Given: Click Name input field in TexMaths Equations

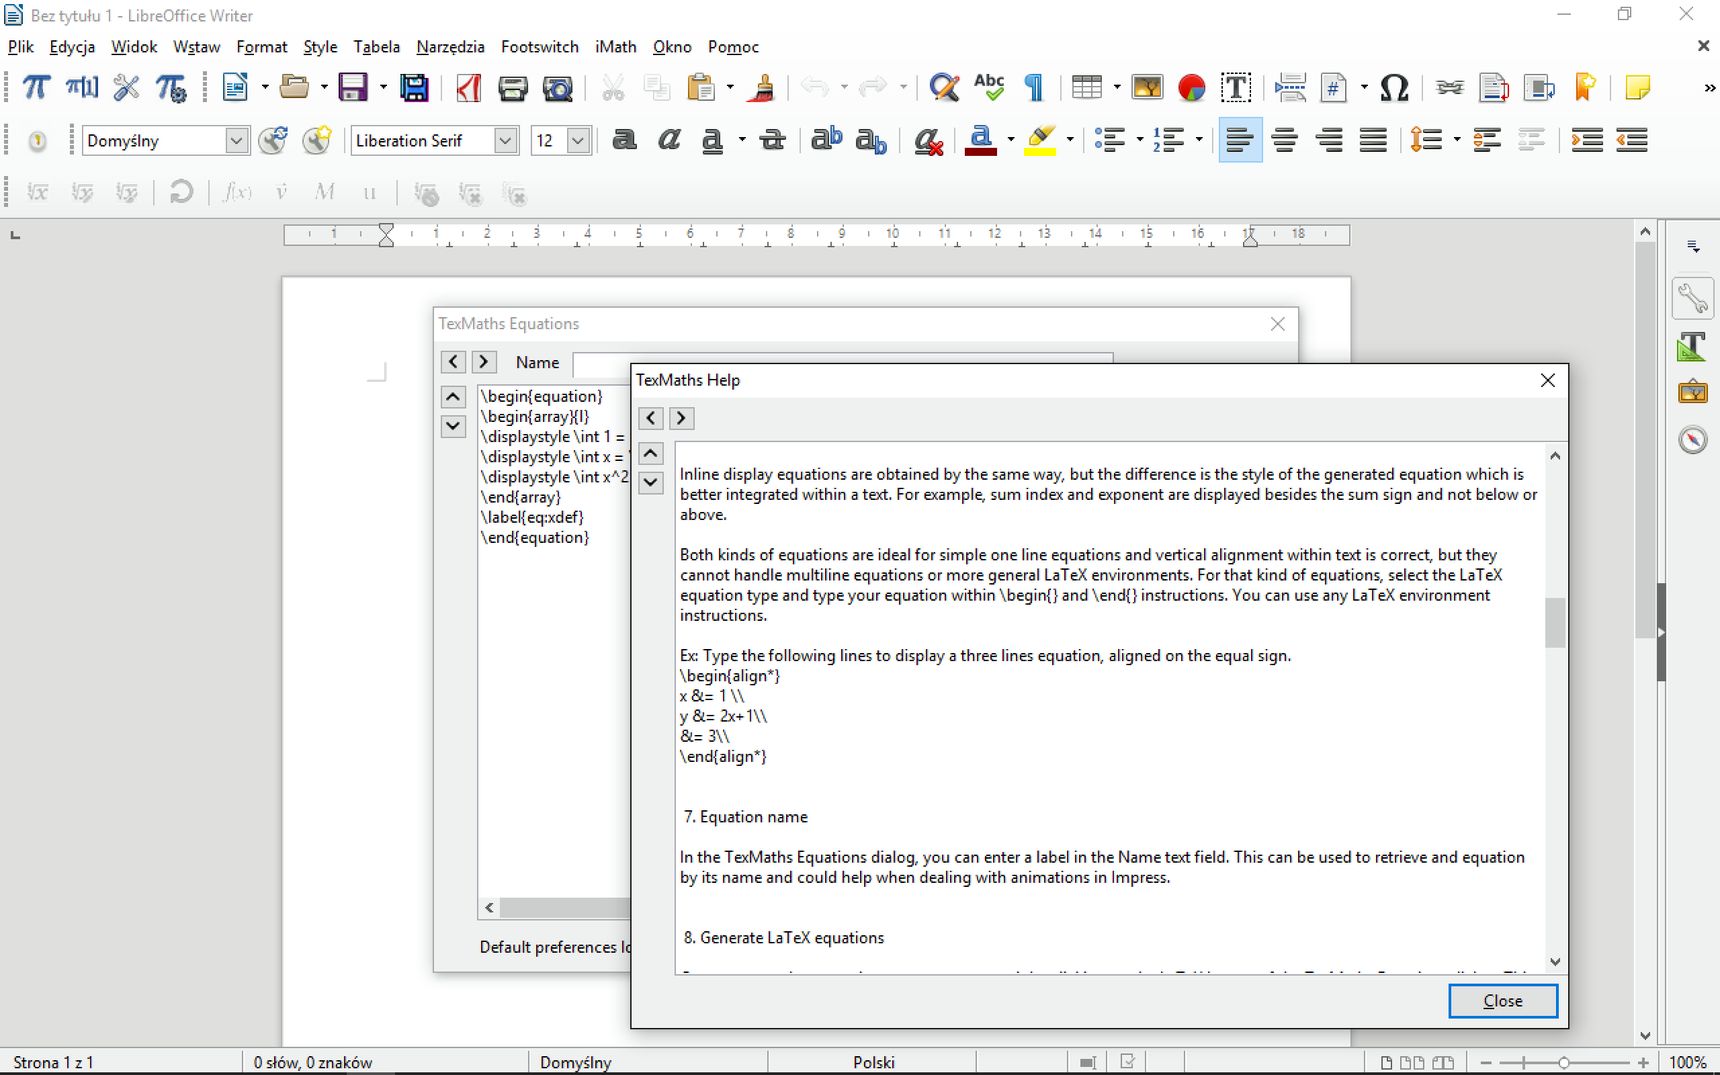Looking at the screenshot, I should pos(843,363).
